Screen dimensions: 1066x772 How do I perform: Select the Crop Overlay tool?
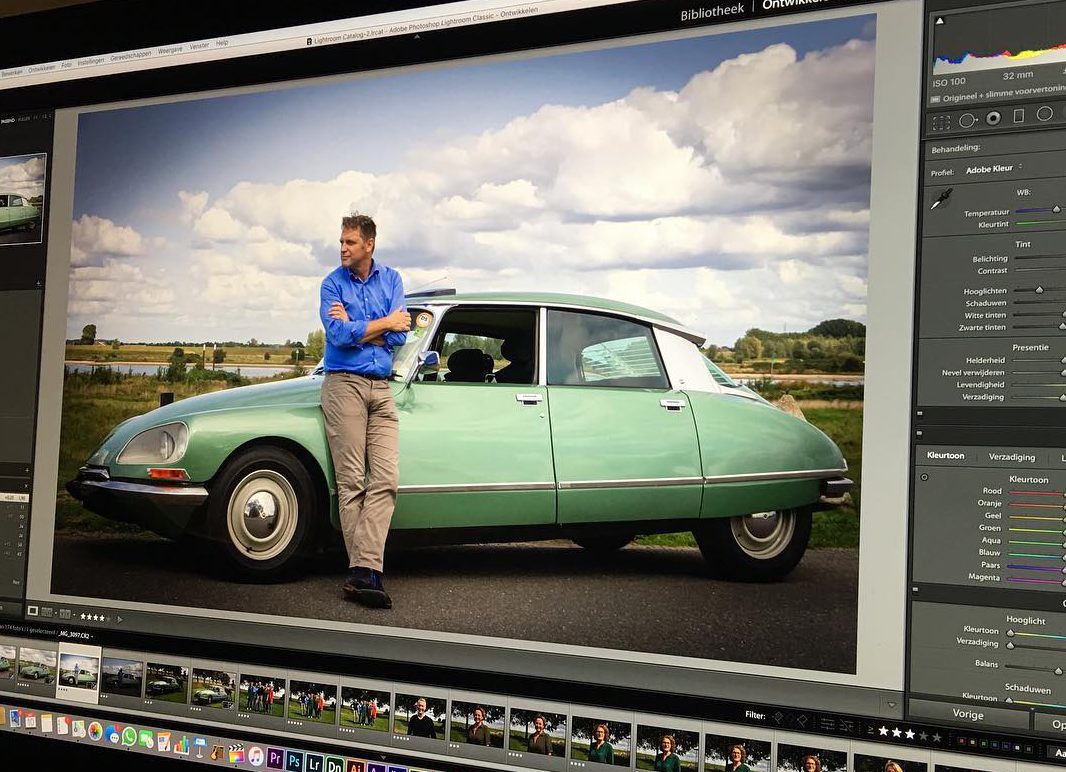click(941, 123)
